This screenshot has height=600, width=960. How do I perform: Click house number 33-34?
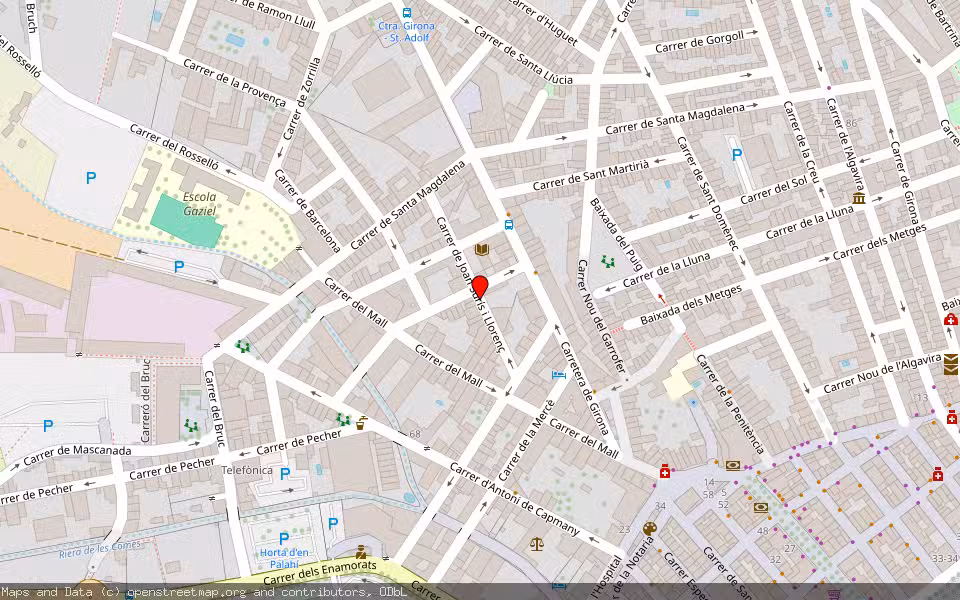tap(945, 558)
